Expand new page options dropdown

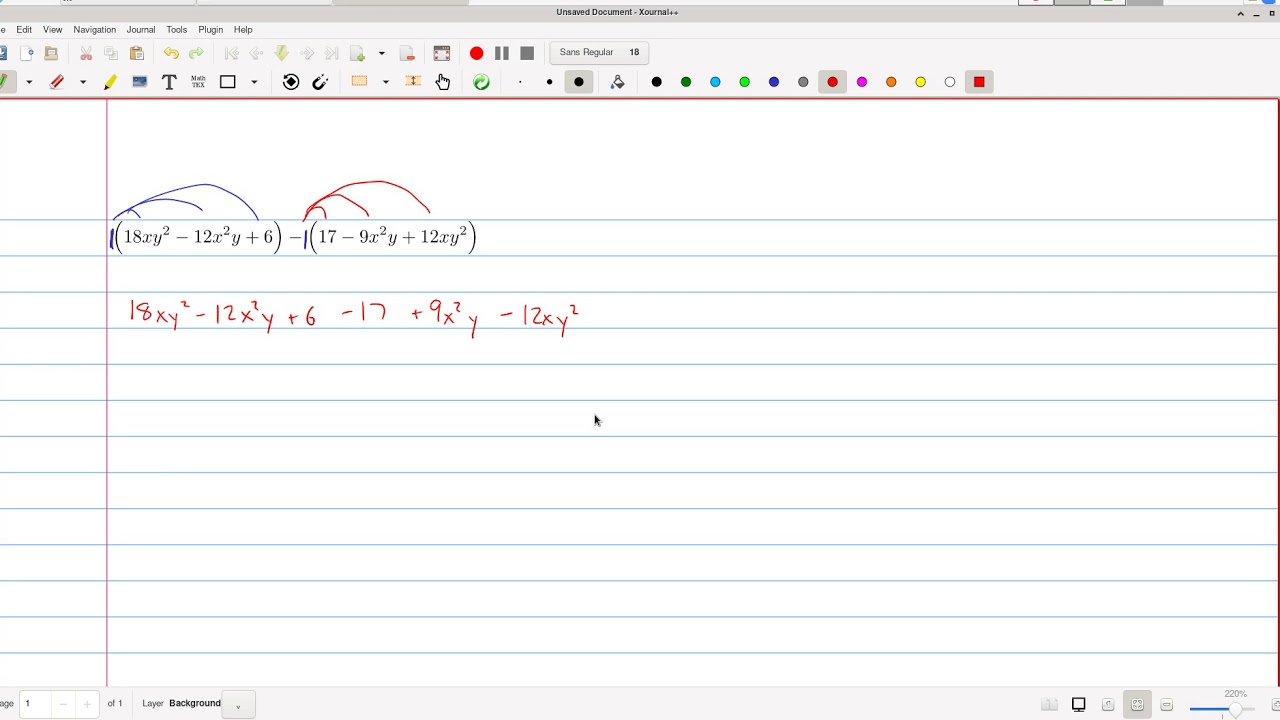381,53
